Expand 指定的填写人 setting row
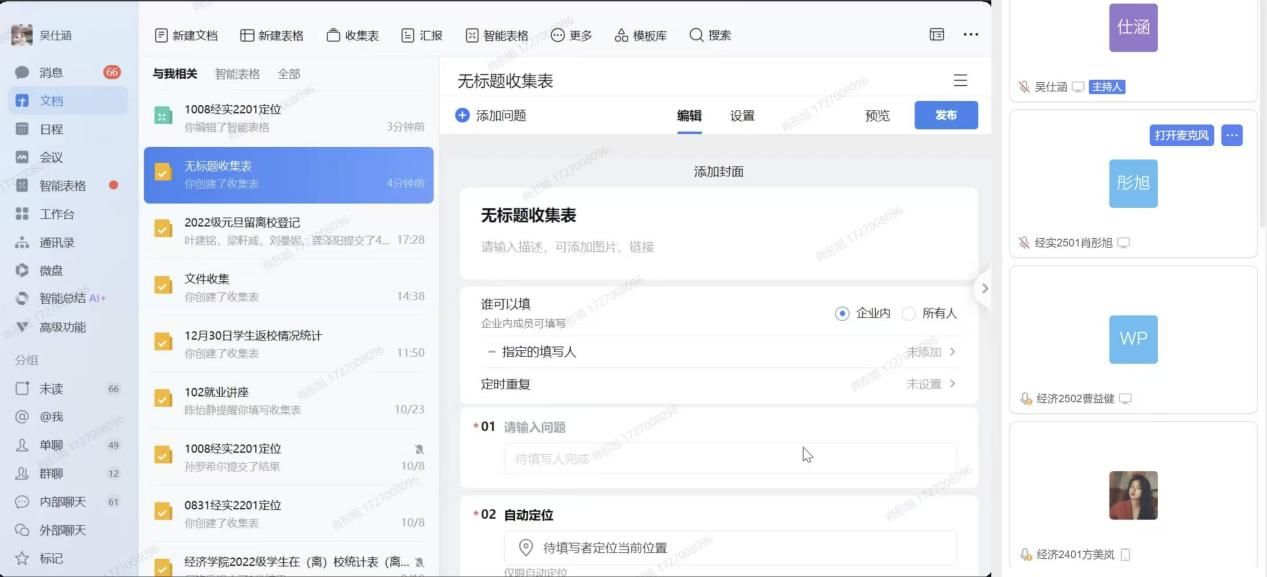The image size is (1267, 577). tap(718, 352)
